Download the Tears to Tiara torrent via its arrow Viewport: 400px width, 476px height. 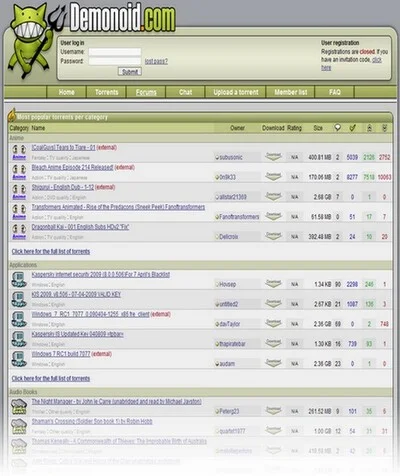[273, 156]
